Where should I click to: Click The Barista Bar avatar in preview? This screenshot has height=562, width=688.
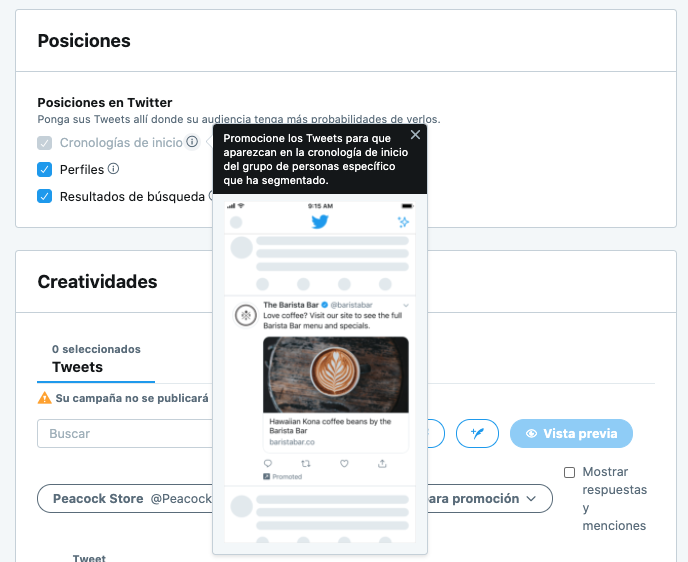tap(245, 315)
